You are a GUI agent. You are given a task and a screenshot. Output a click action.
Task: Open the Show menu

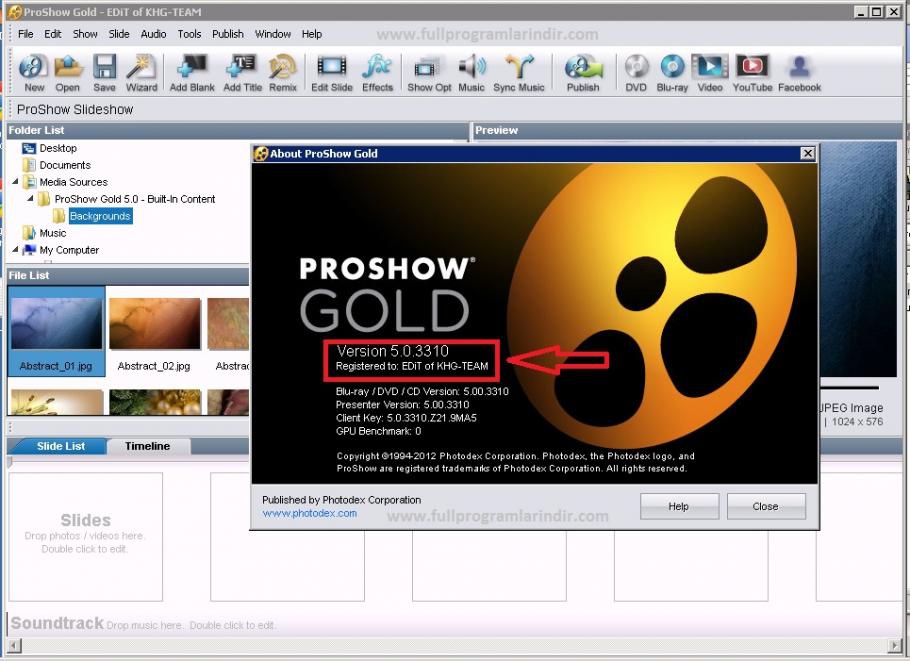coord(85,34)
